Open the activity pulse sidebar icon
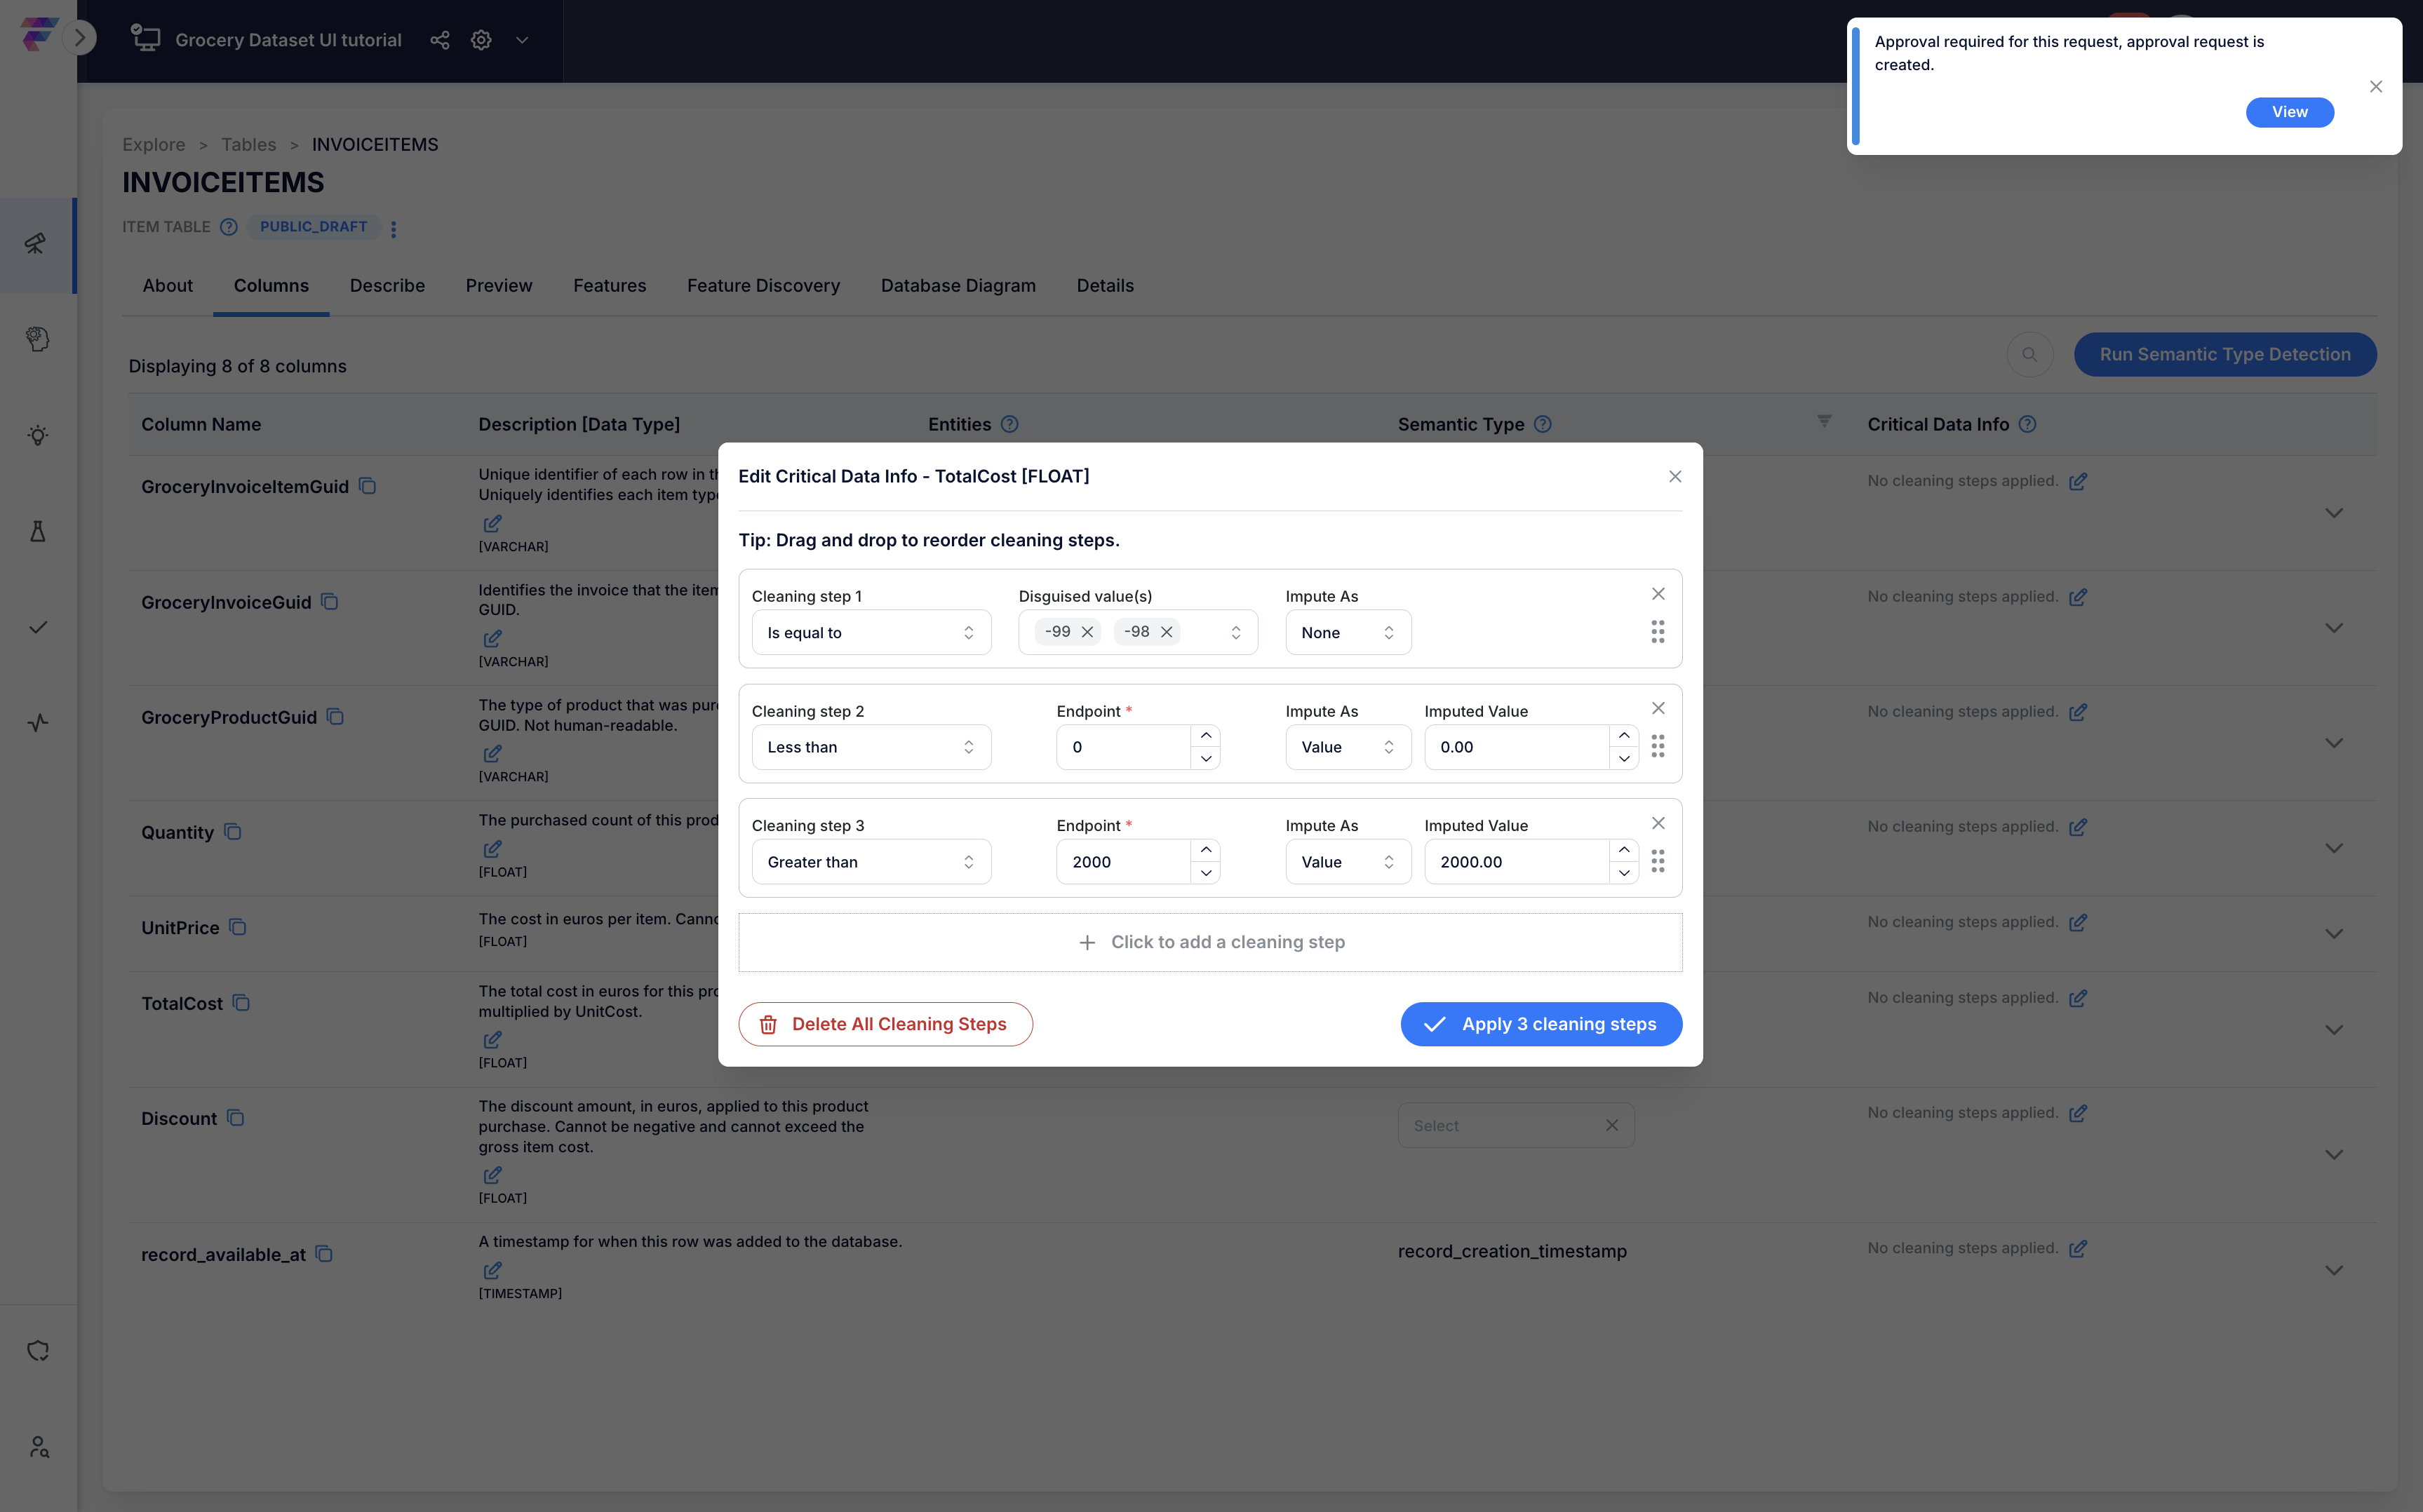 tap(37, 722)
